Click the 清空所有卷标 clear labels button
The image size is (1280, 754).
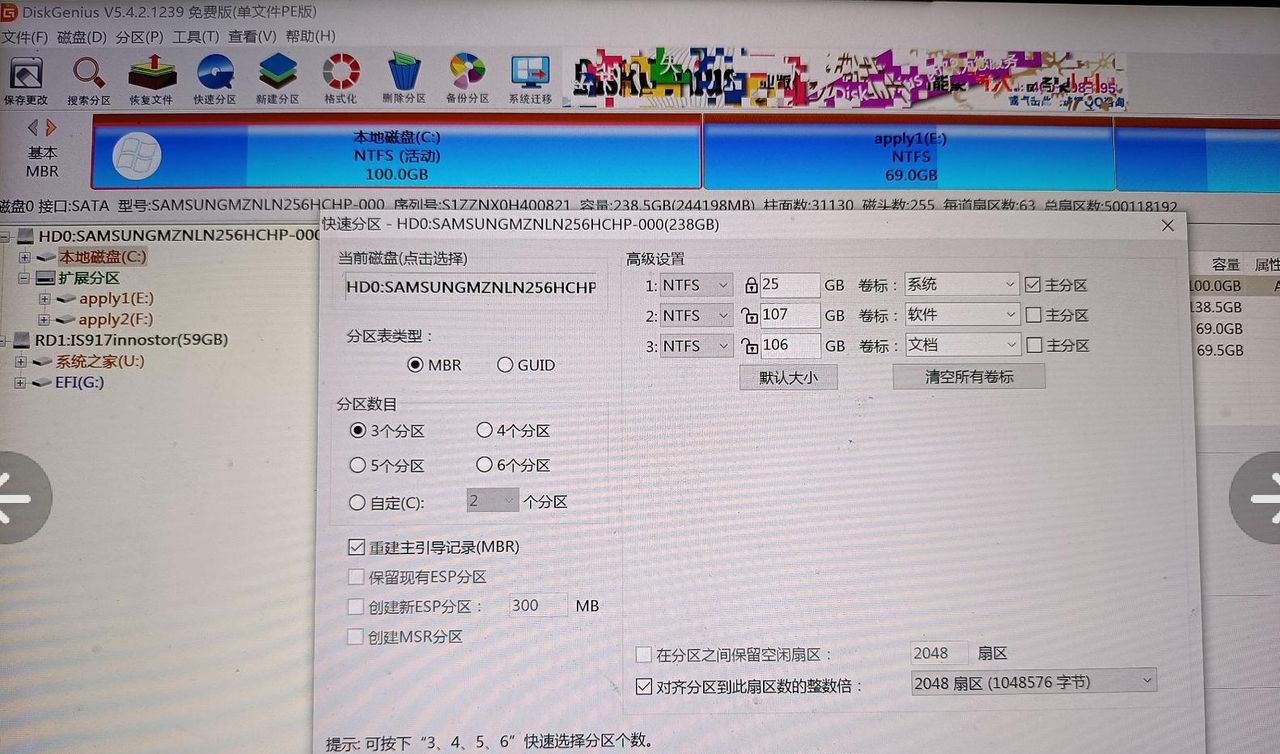point(968,376)
